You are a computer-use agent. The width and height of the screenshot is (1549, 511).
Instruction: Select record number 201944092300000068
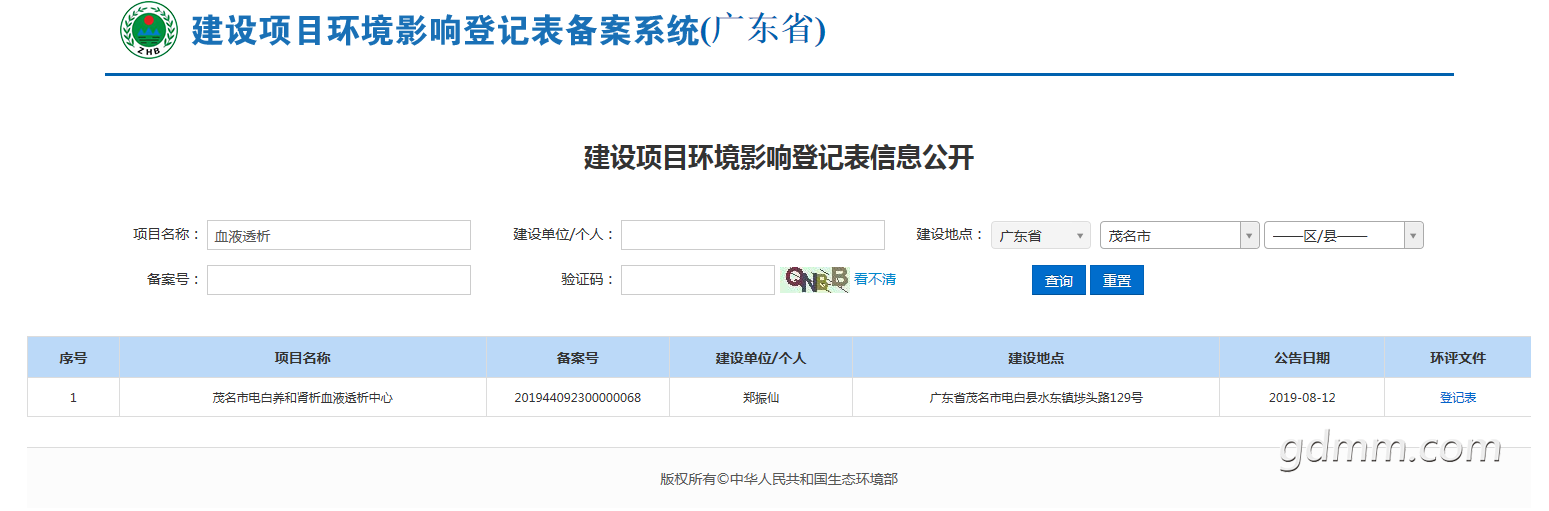coord(578,397)
